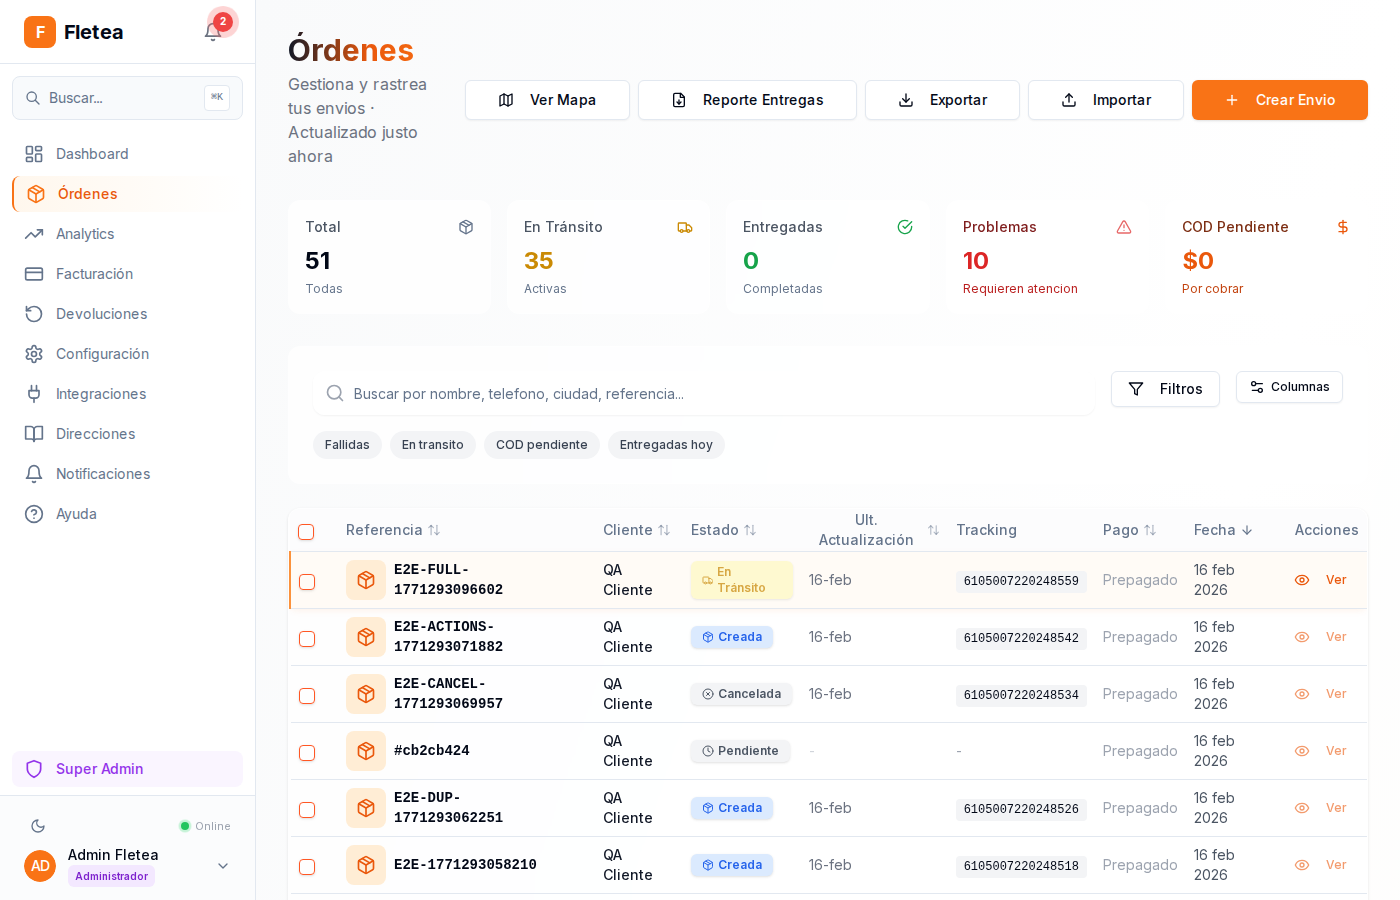Click the Problemas warning triangle icon
Image resolution: width=1400 pixels, height=900 pixels.
tap(1124, 227)
